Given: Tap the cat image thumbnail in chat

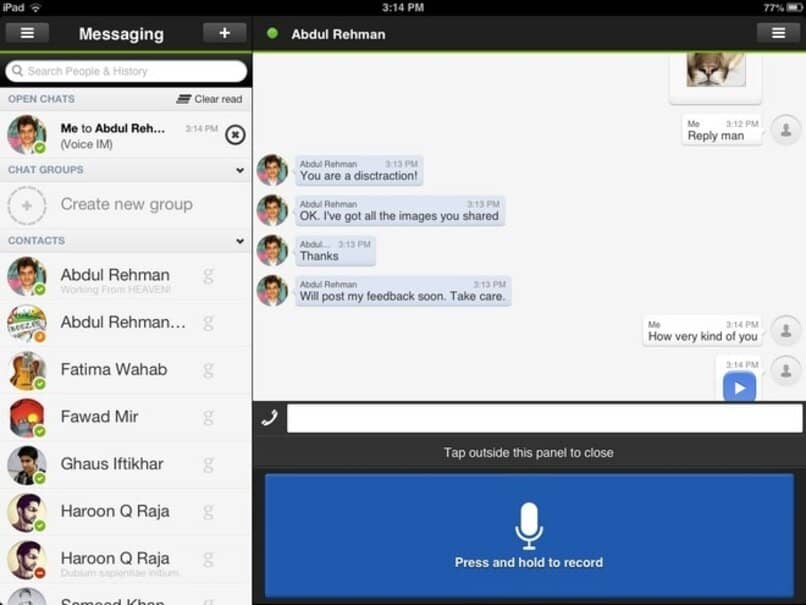Looking at the screenshot, I should (715, 70).
